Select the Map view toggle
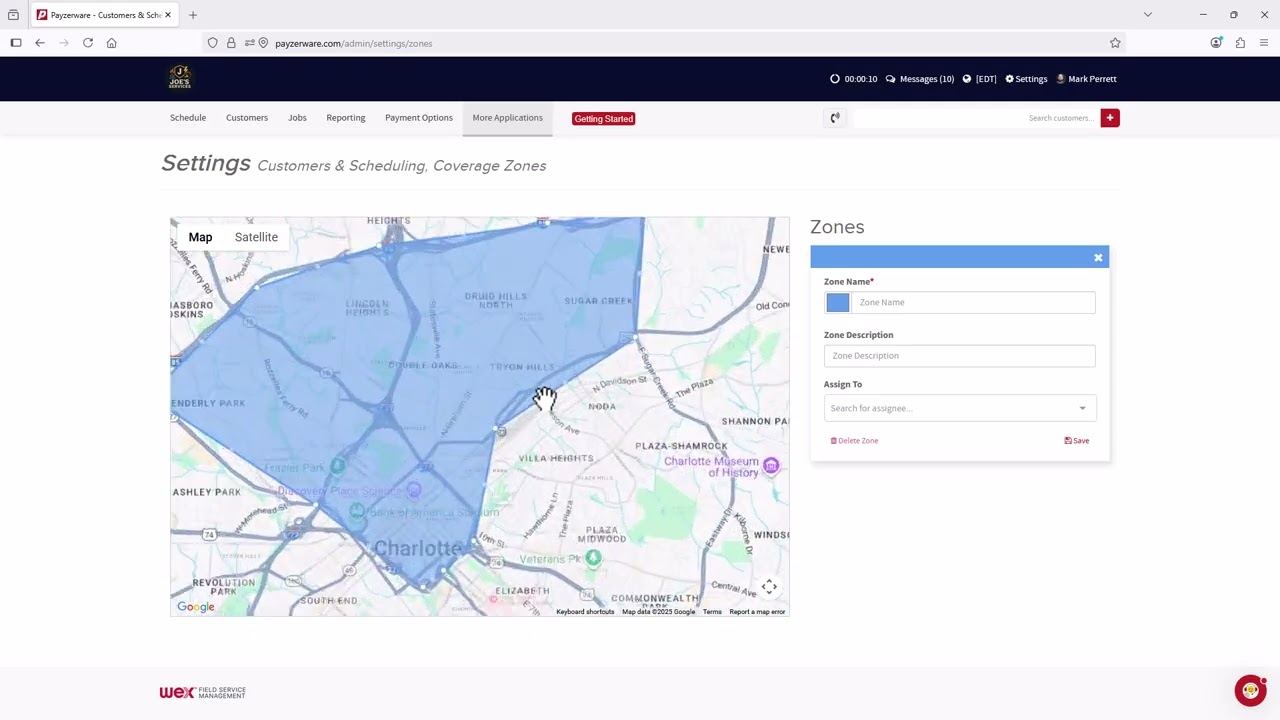The height and width of the screenshot is (720, 1280). tap(200, 237)
